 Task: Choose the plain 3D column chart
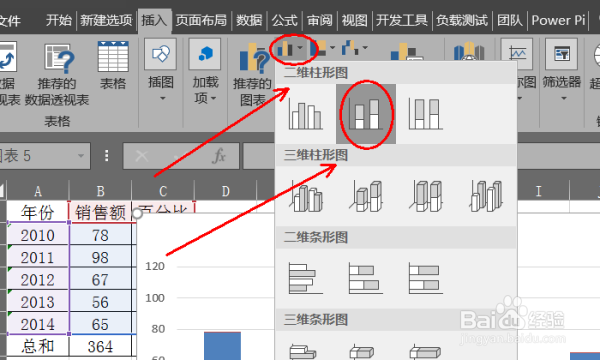(x=486, y=196)
